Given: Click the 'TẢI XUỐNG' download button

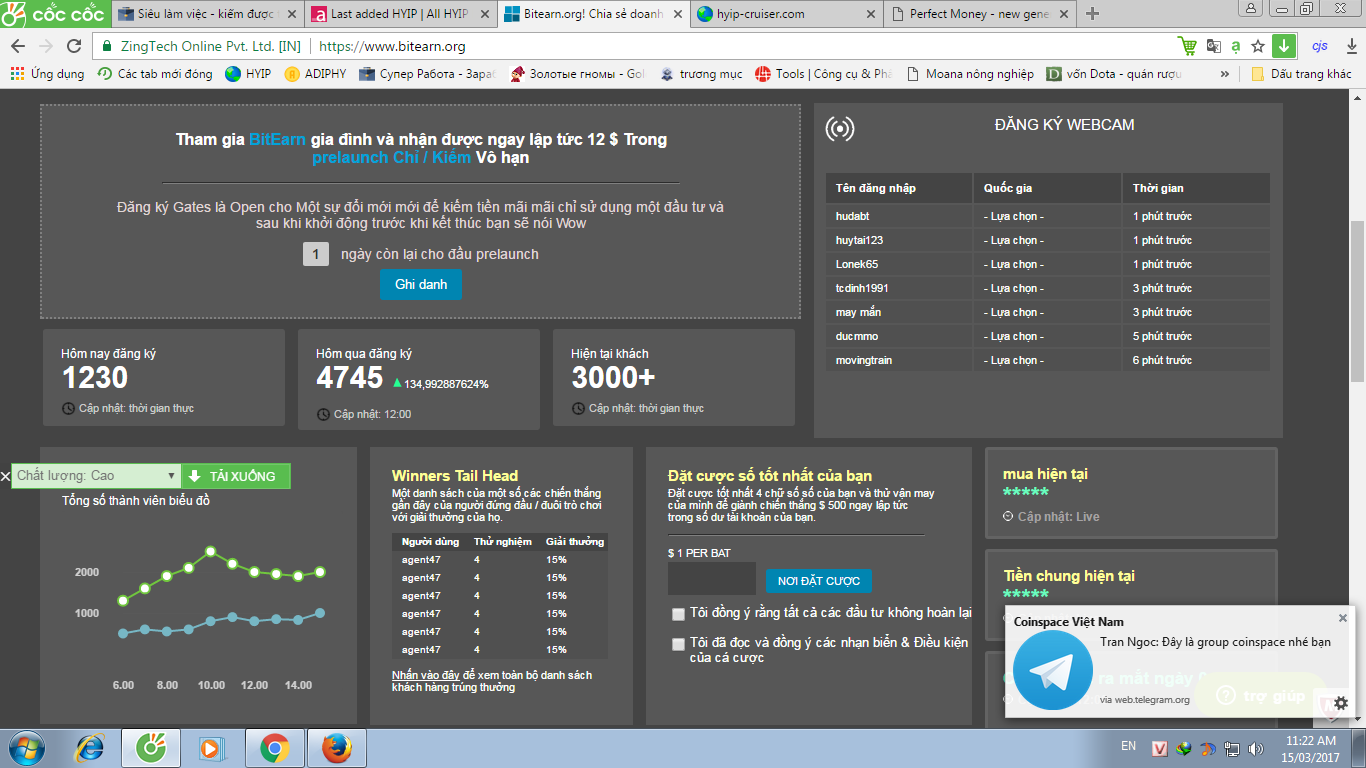Looking at the screenshot, I should coord(236,476).
